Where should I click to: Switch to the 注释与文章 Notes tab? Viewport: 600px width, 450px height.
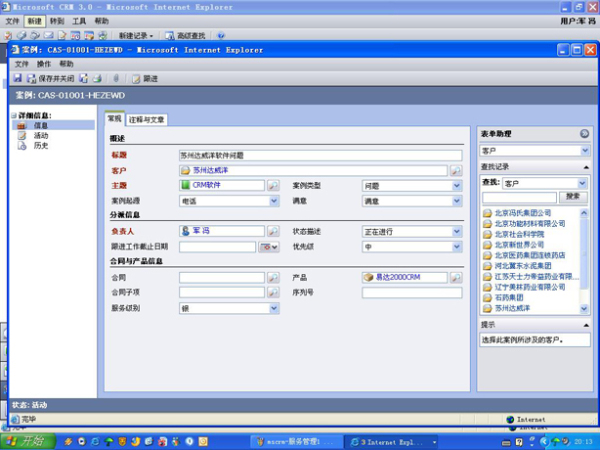click(x=146, y=120)
